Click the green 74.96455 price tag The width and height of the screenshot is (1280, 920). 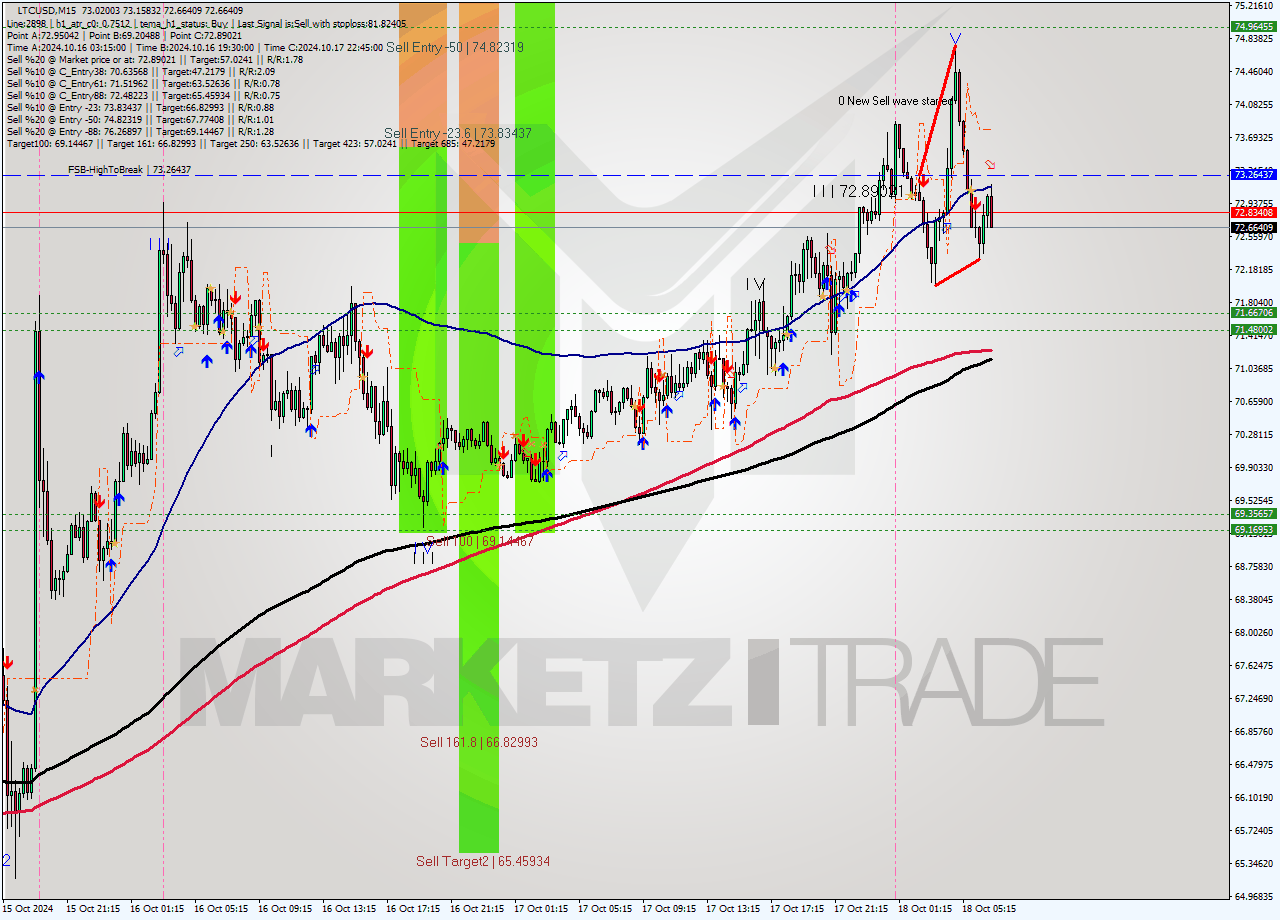[x=1254, y=27]
